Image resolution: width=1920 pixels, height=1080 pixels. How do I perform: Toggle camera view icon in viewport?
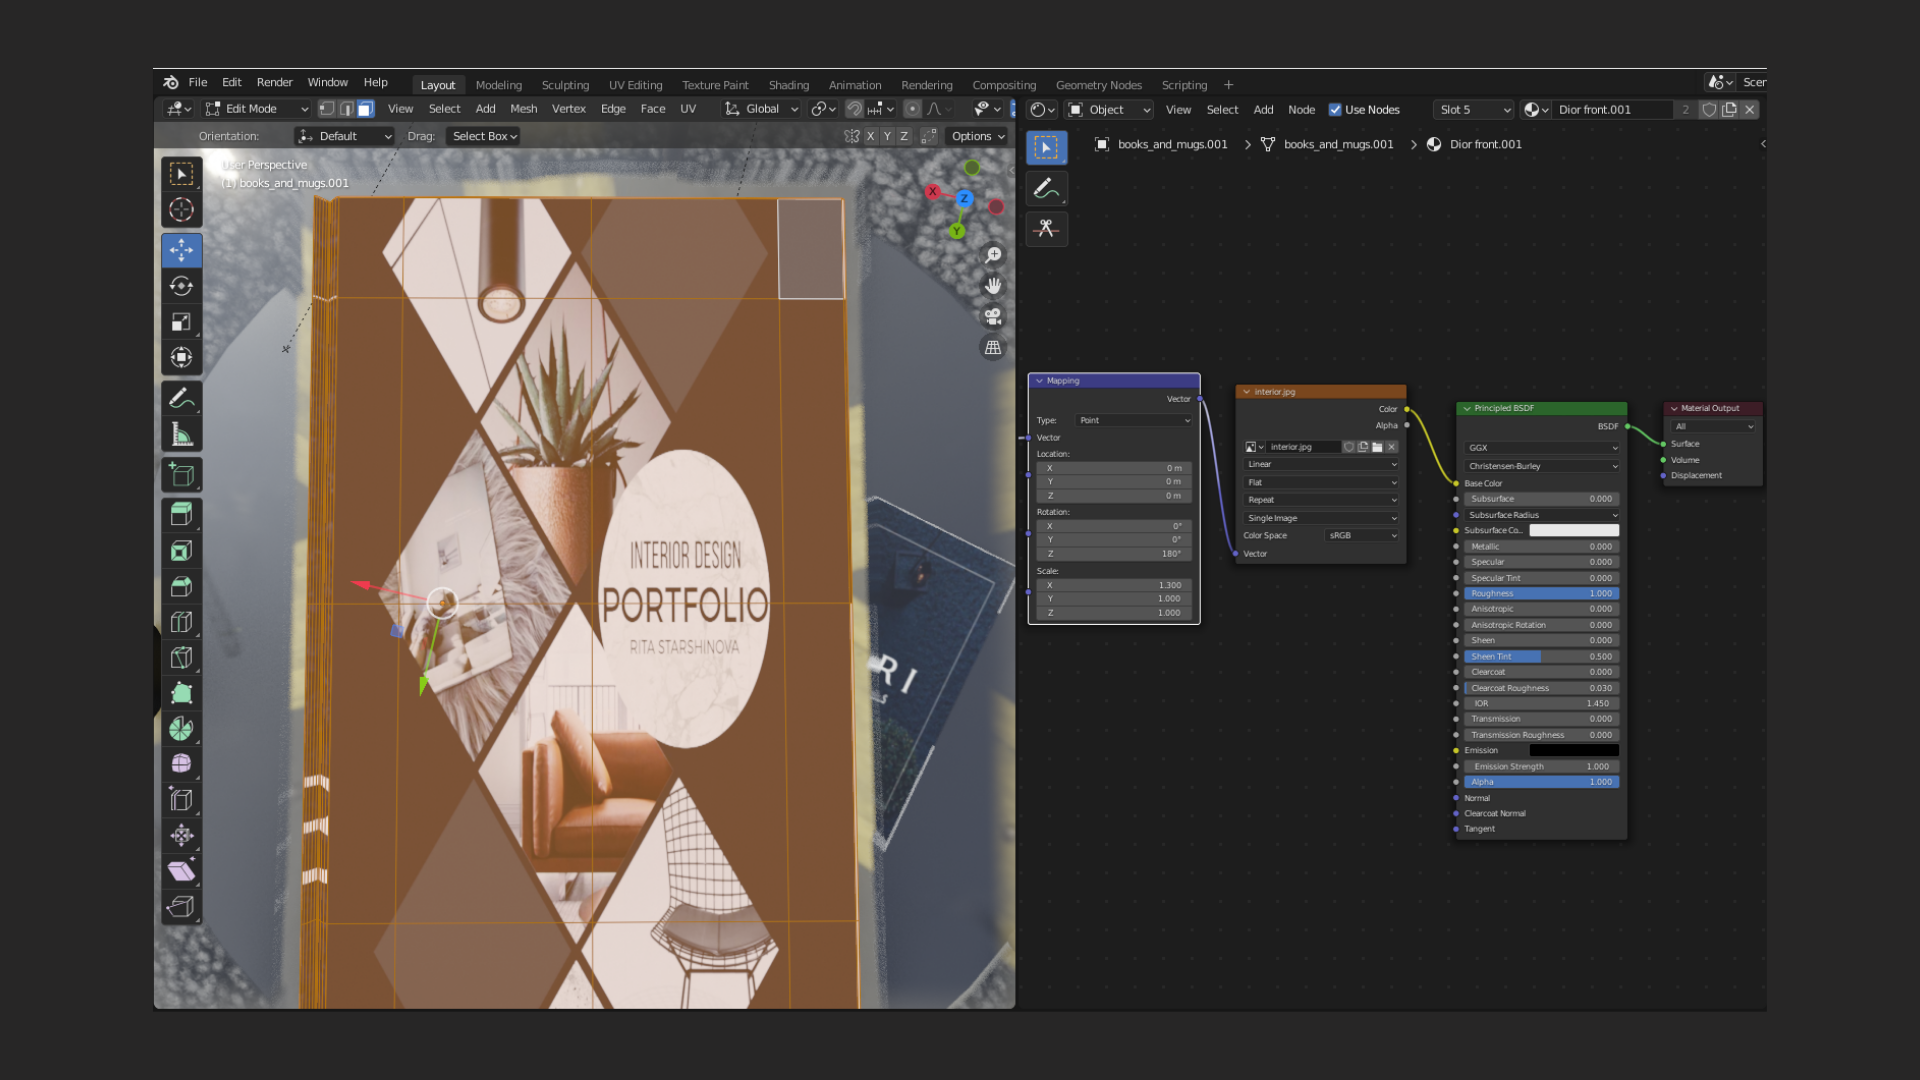(993, 317)
